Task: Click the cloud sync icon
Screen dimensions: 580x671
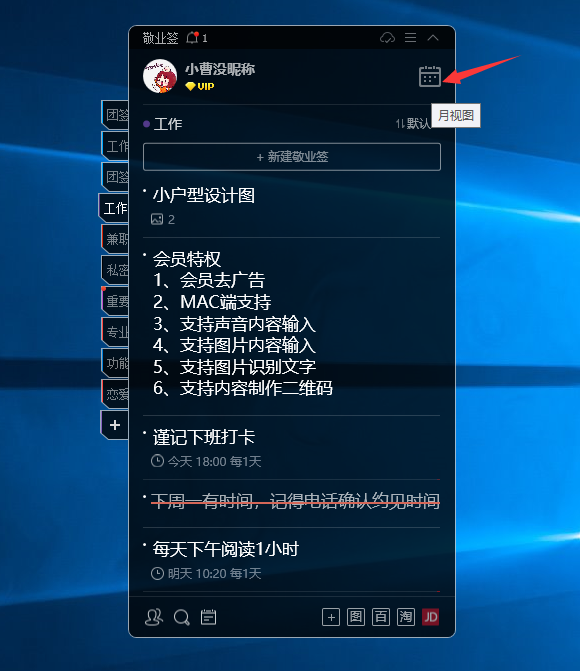Action: (x=387, y=38)
